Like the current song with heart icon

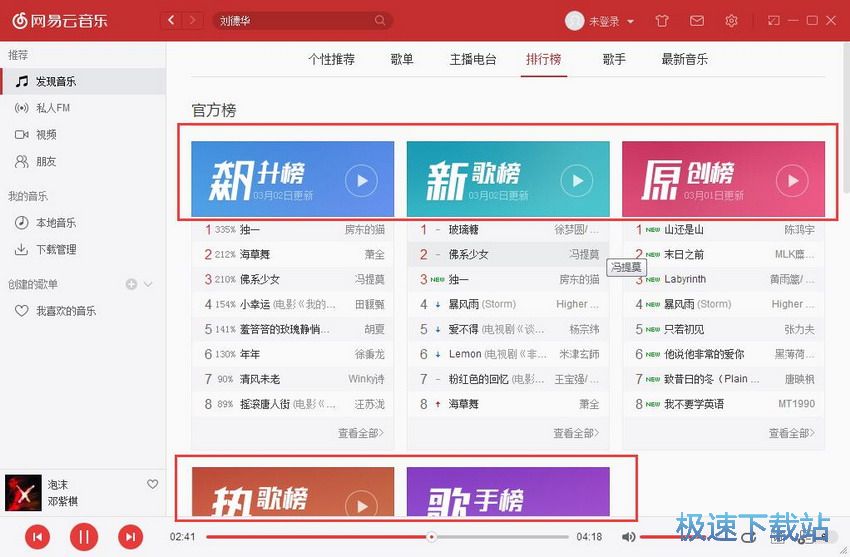coord(153,484)
